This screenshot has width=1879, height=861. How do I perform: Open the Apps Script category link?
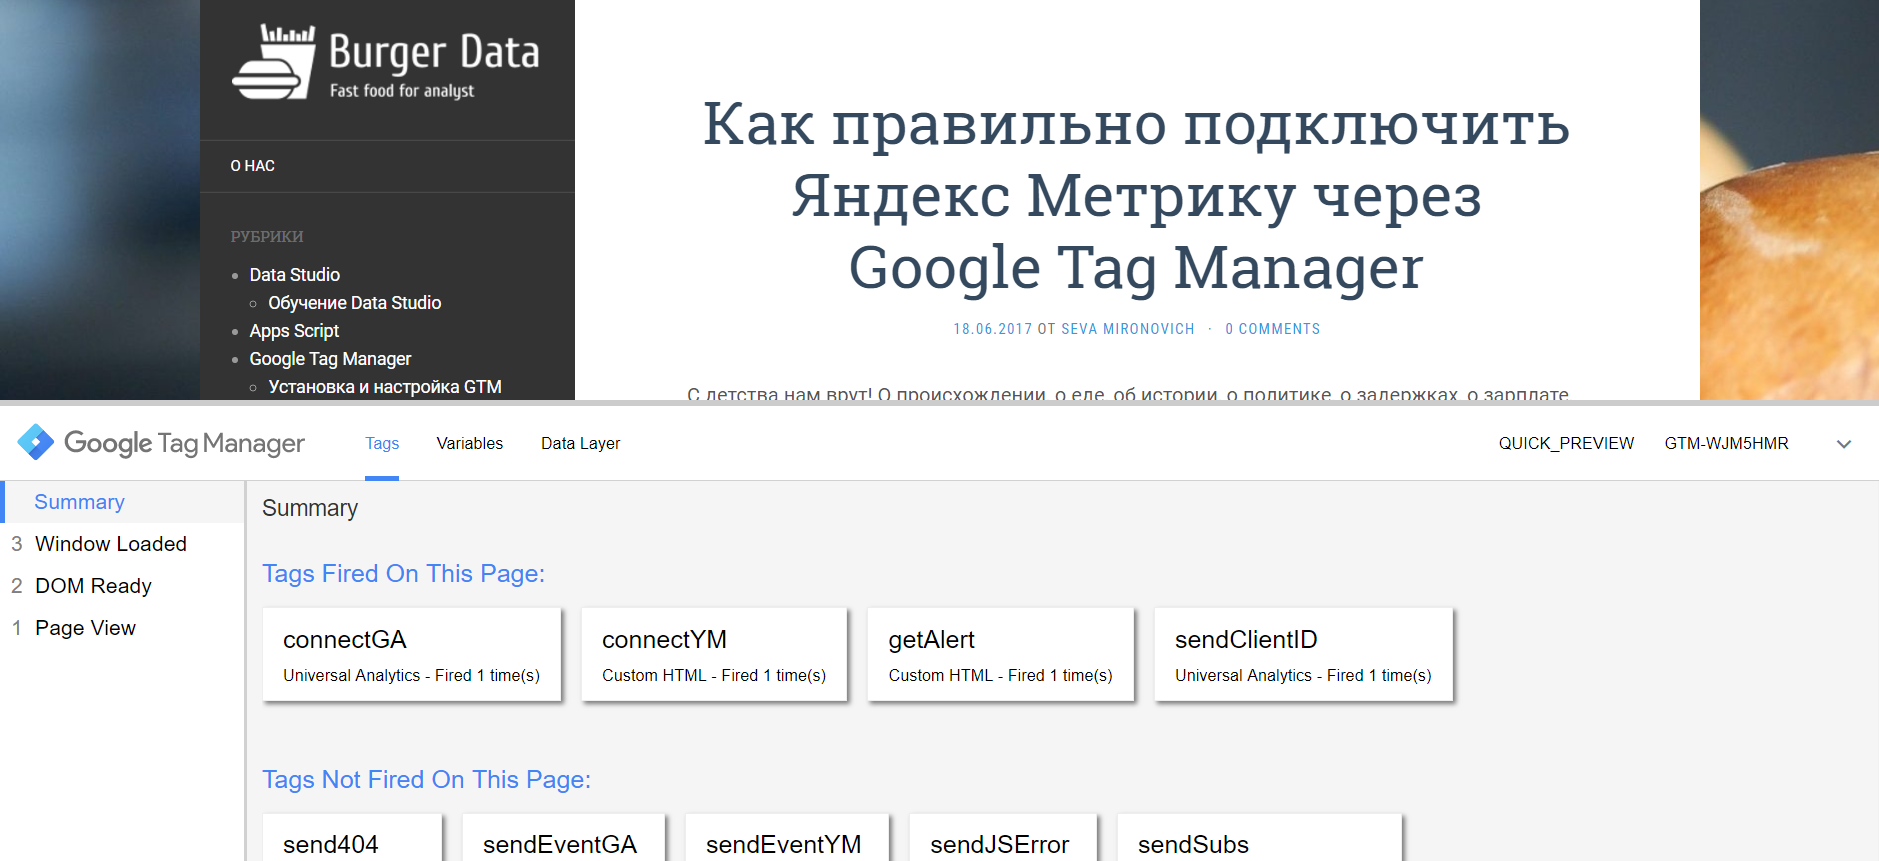tap(294, 331)
